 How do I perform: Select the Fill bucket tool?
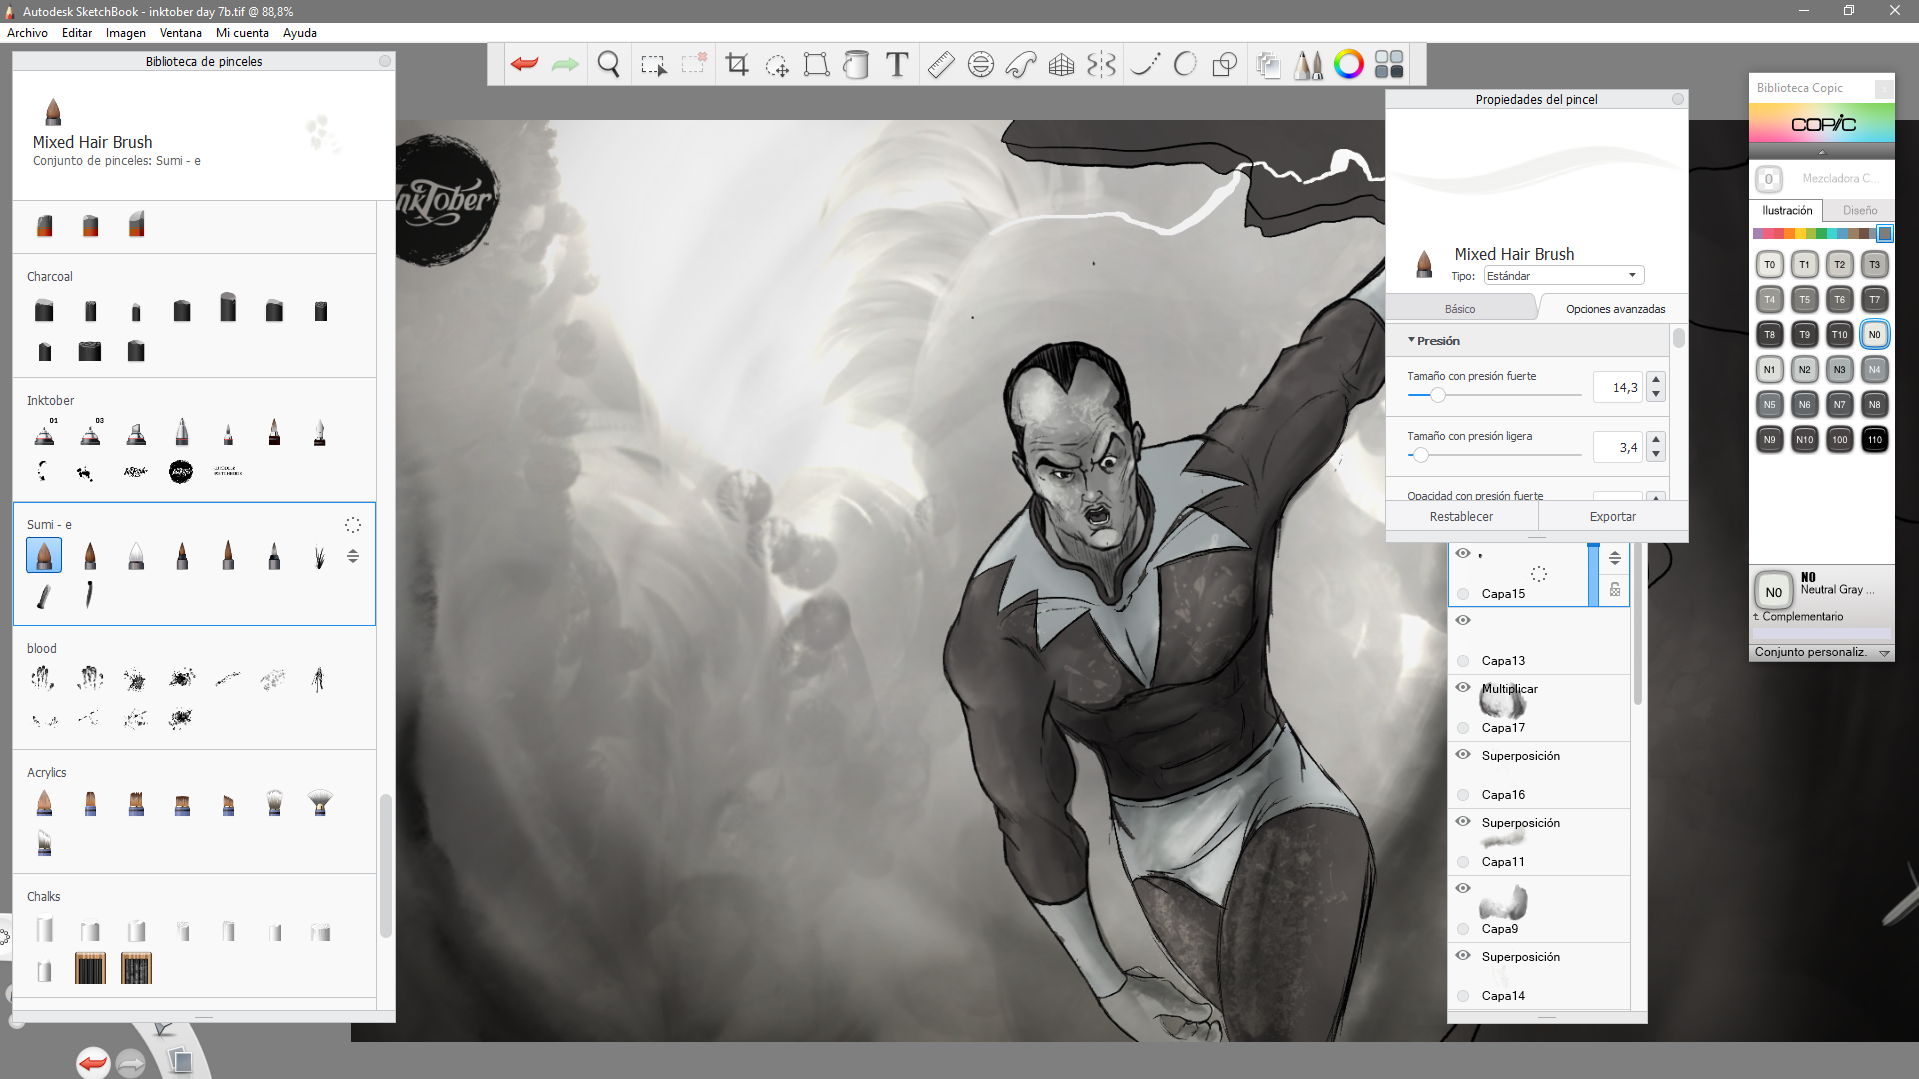856,65
